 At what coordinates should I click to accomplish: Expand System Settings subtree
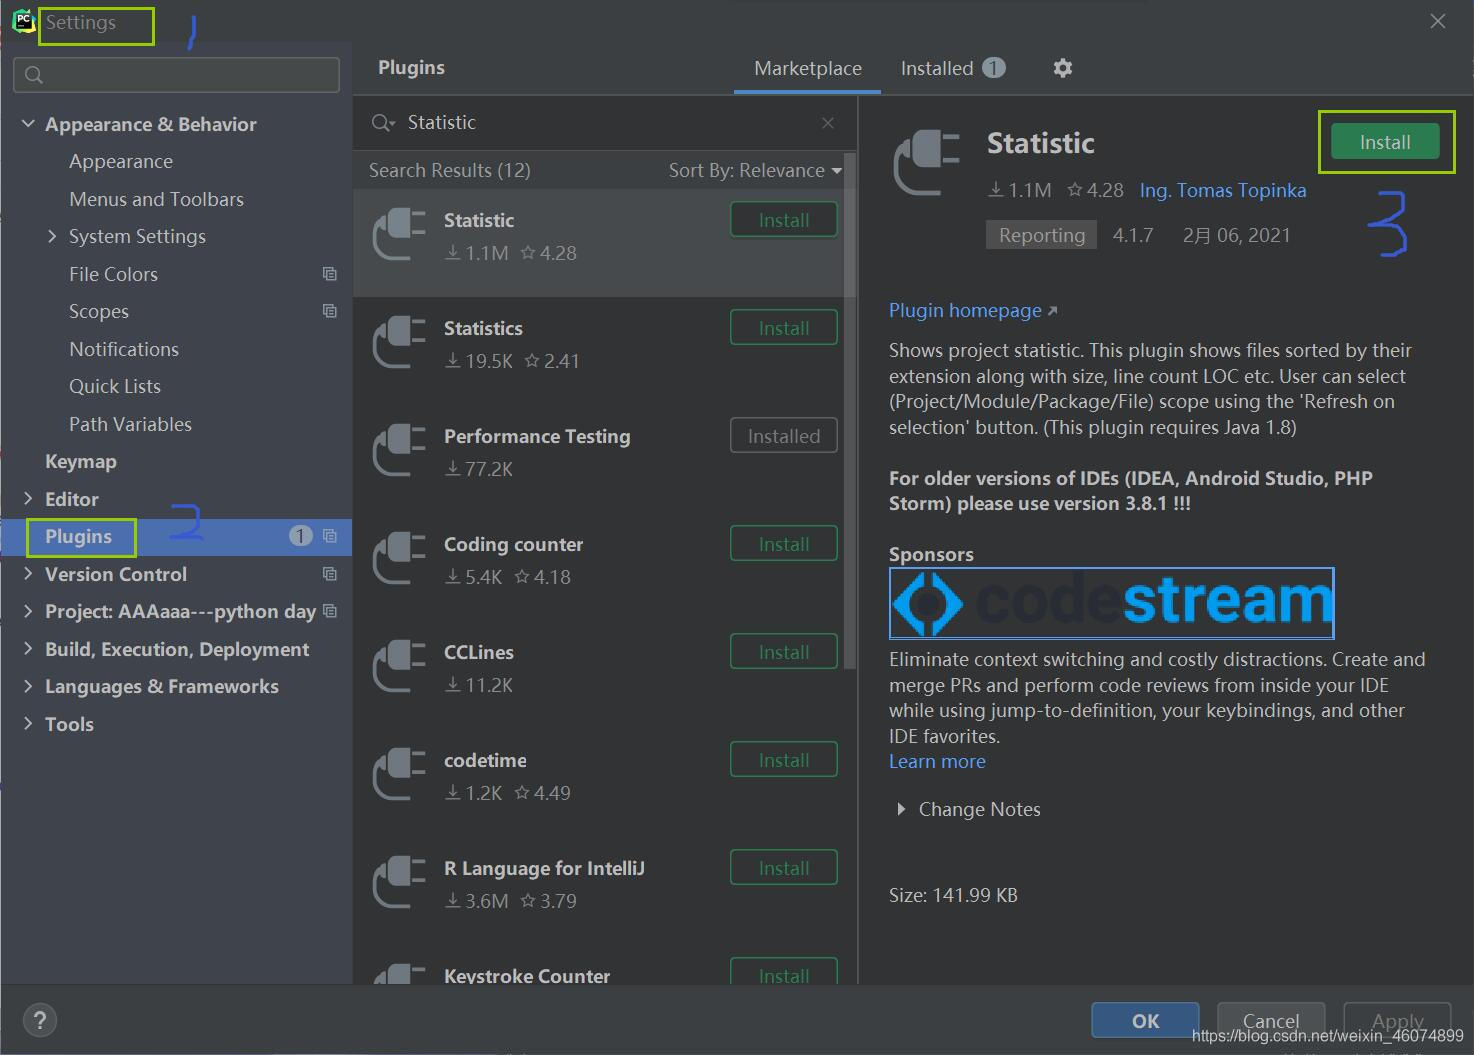coord(52,236)
